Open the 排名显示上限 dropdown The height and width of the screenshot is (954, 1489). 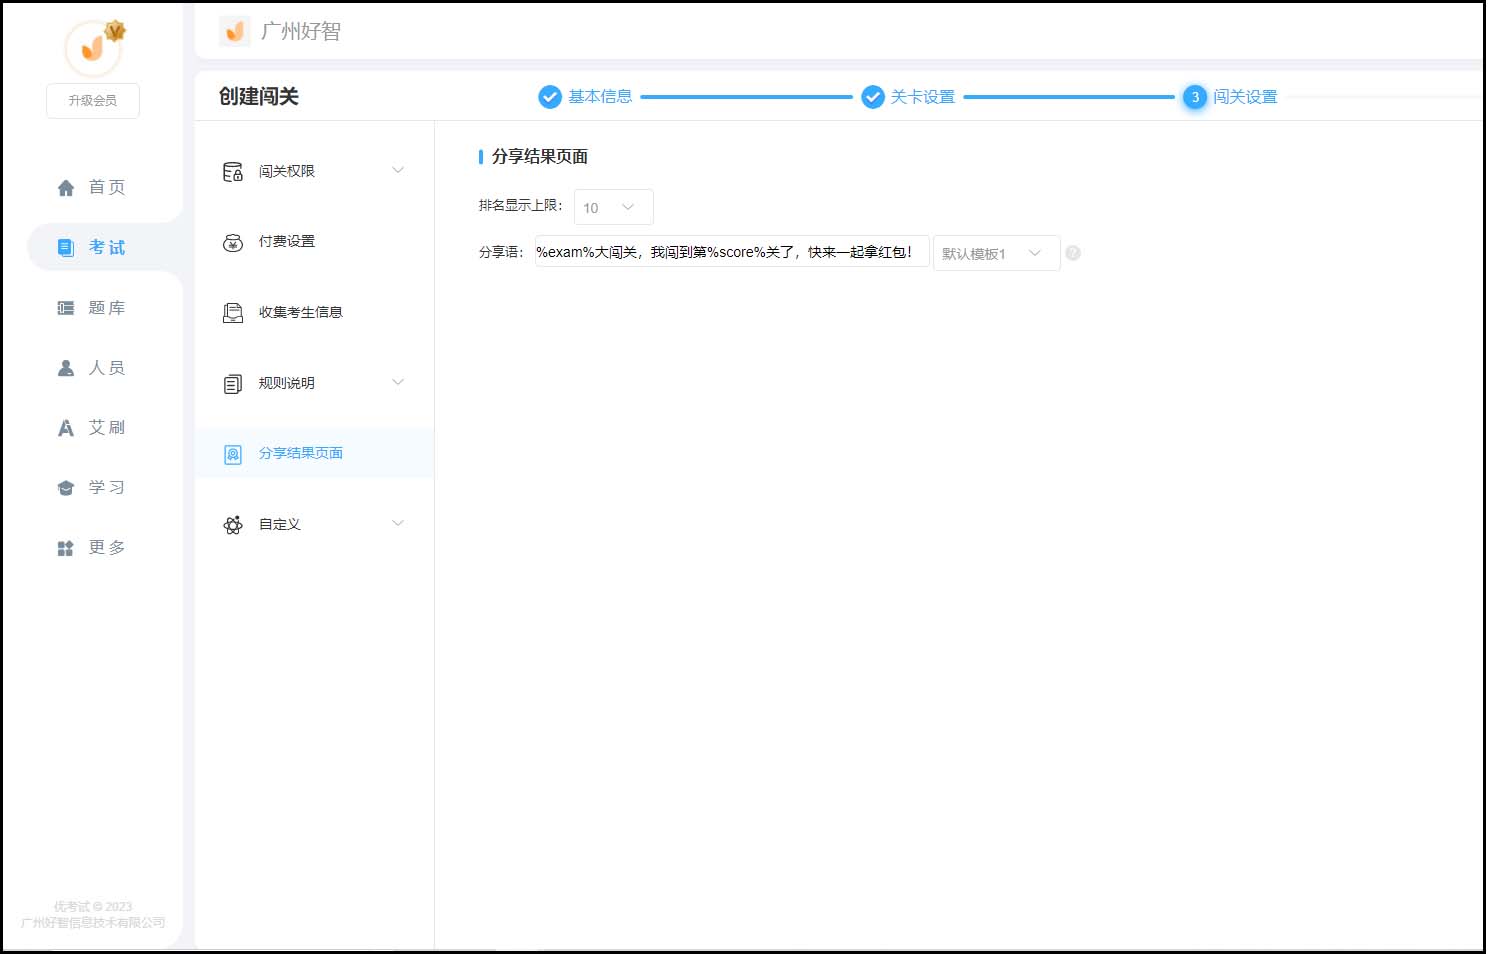click(613, 207)
